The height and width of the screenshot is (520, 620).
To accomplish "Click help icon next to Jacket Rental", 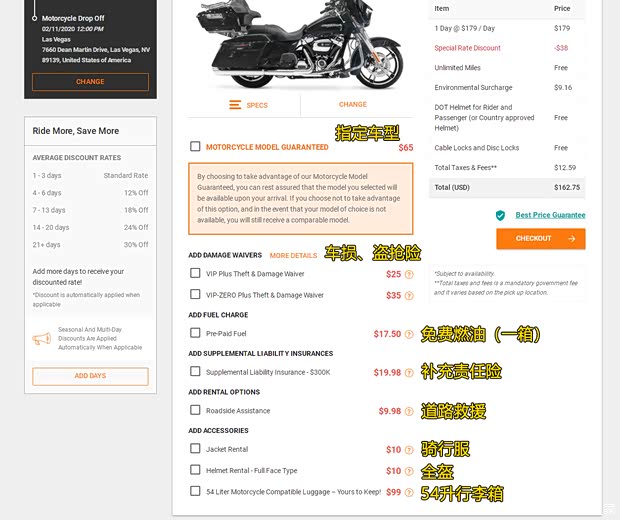I will pyautogui.click(x=409, y=450).
